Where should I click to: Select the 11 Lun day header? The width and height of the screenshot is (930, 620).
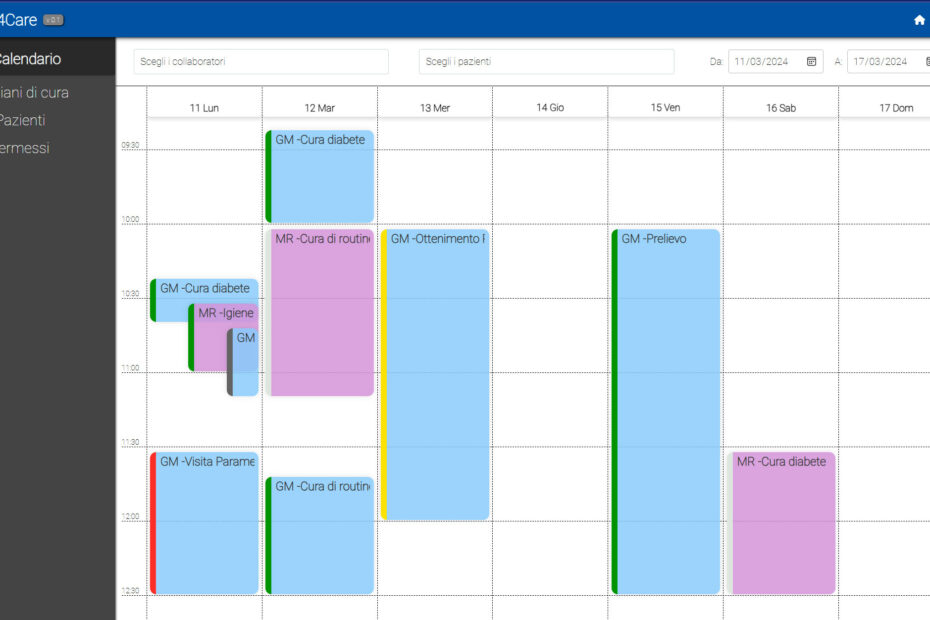tap(204, 108)
